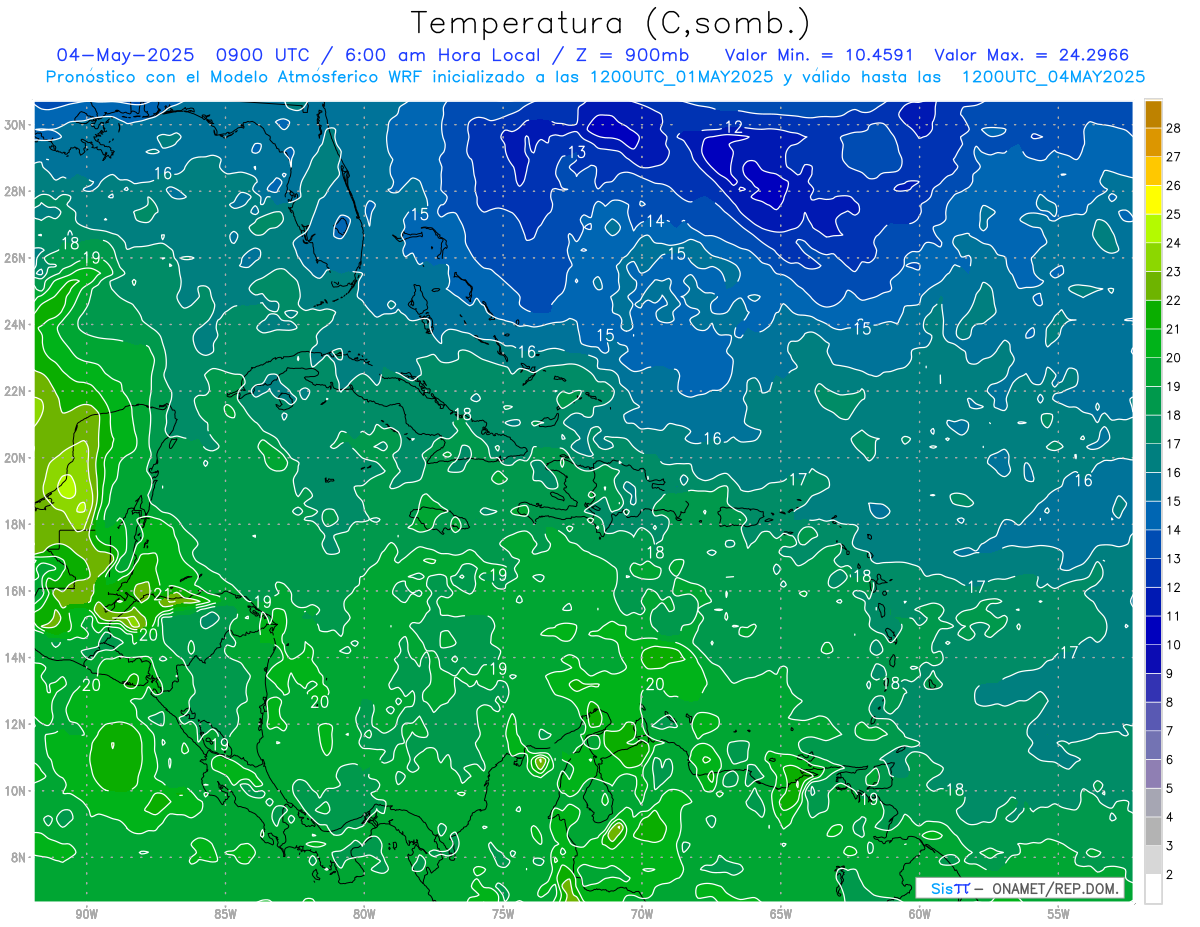Click the "85W" longitude axis label
This screenshot has width=1200, height=927.
[225, 914]
